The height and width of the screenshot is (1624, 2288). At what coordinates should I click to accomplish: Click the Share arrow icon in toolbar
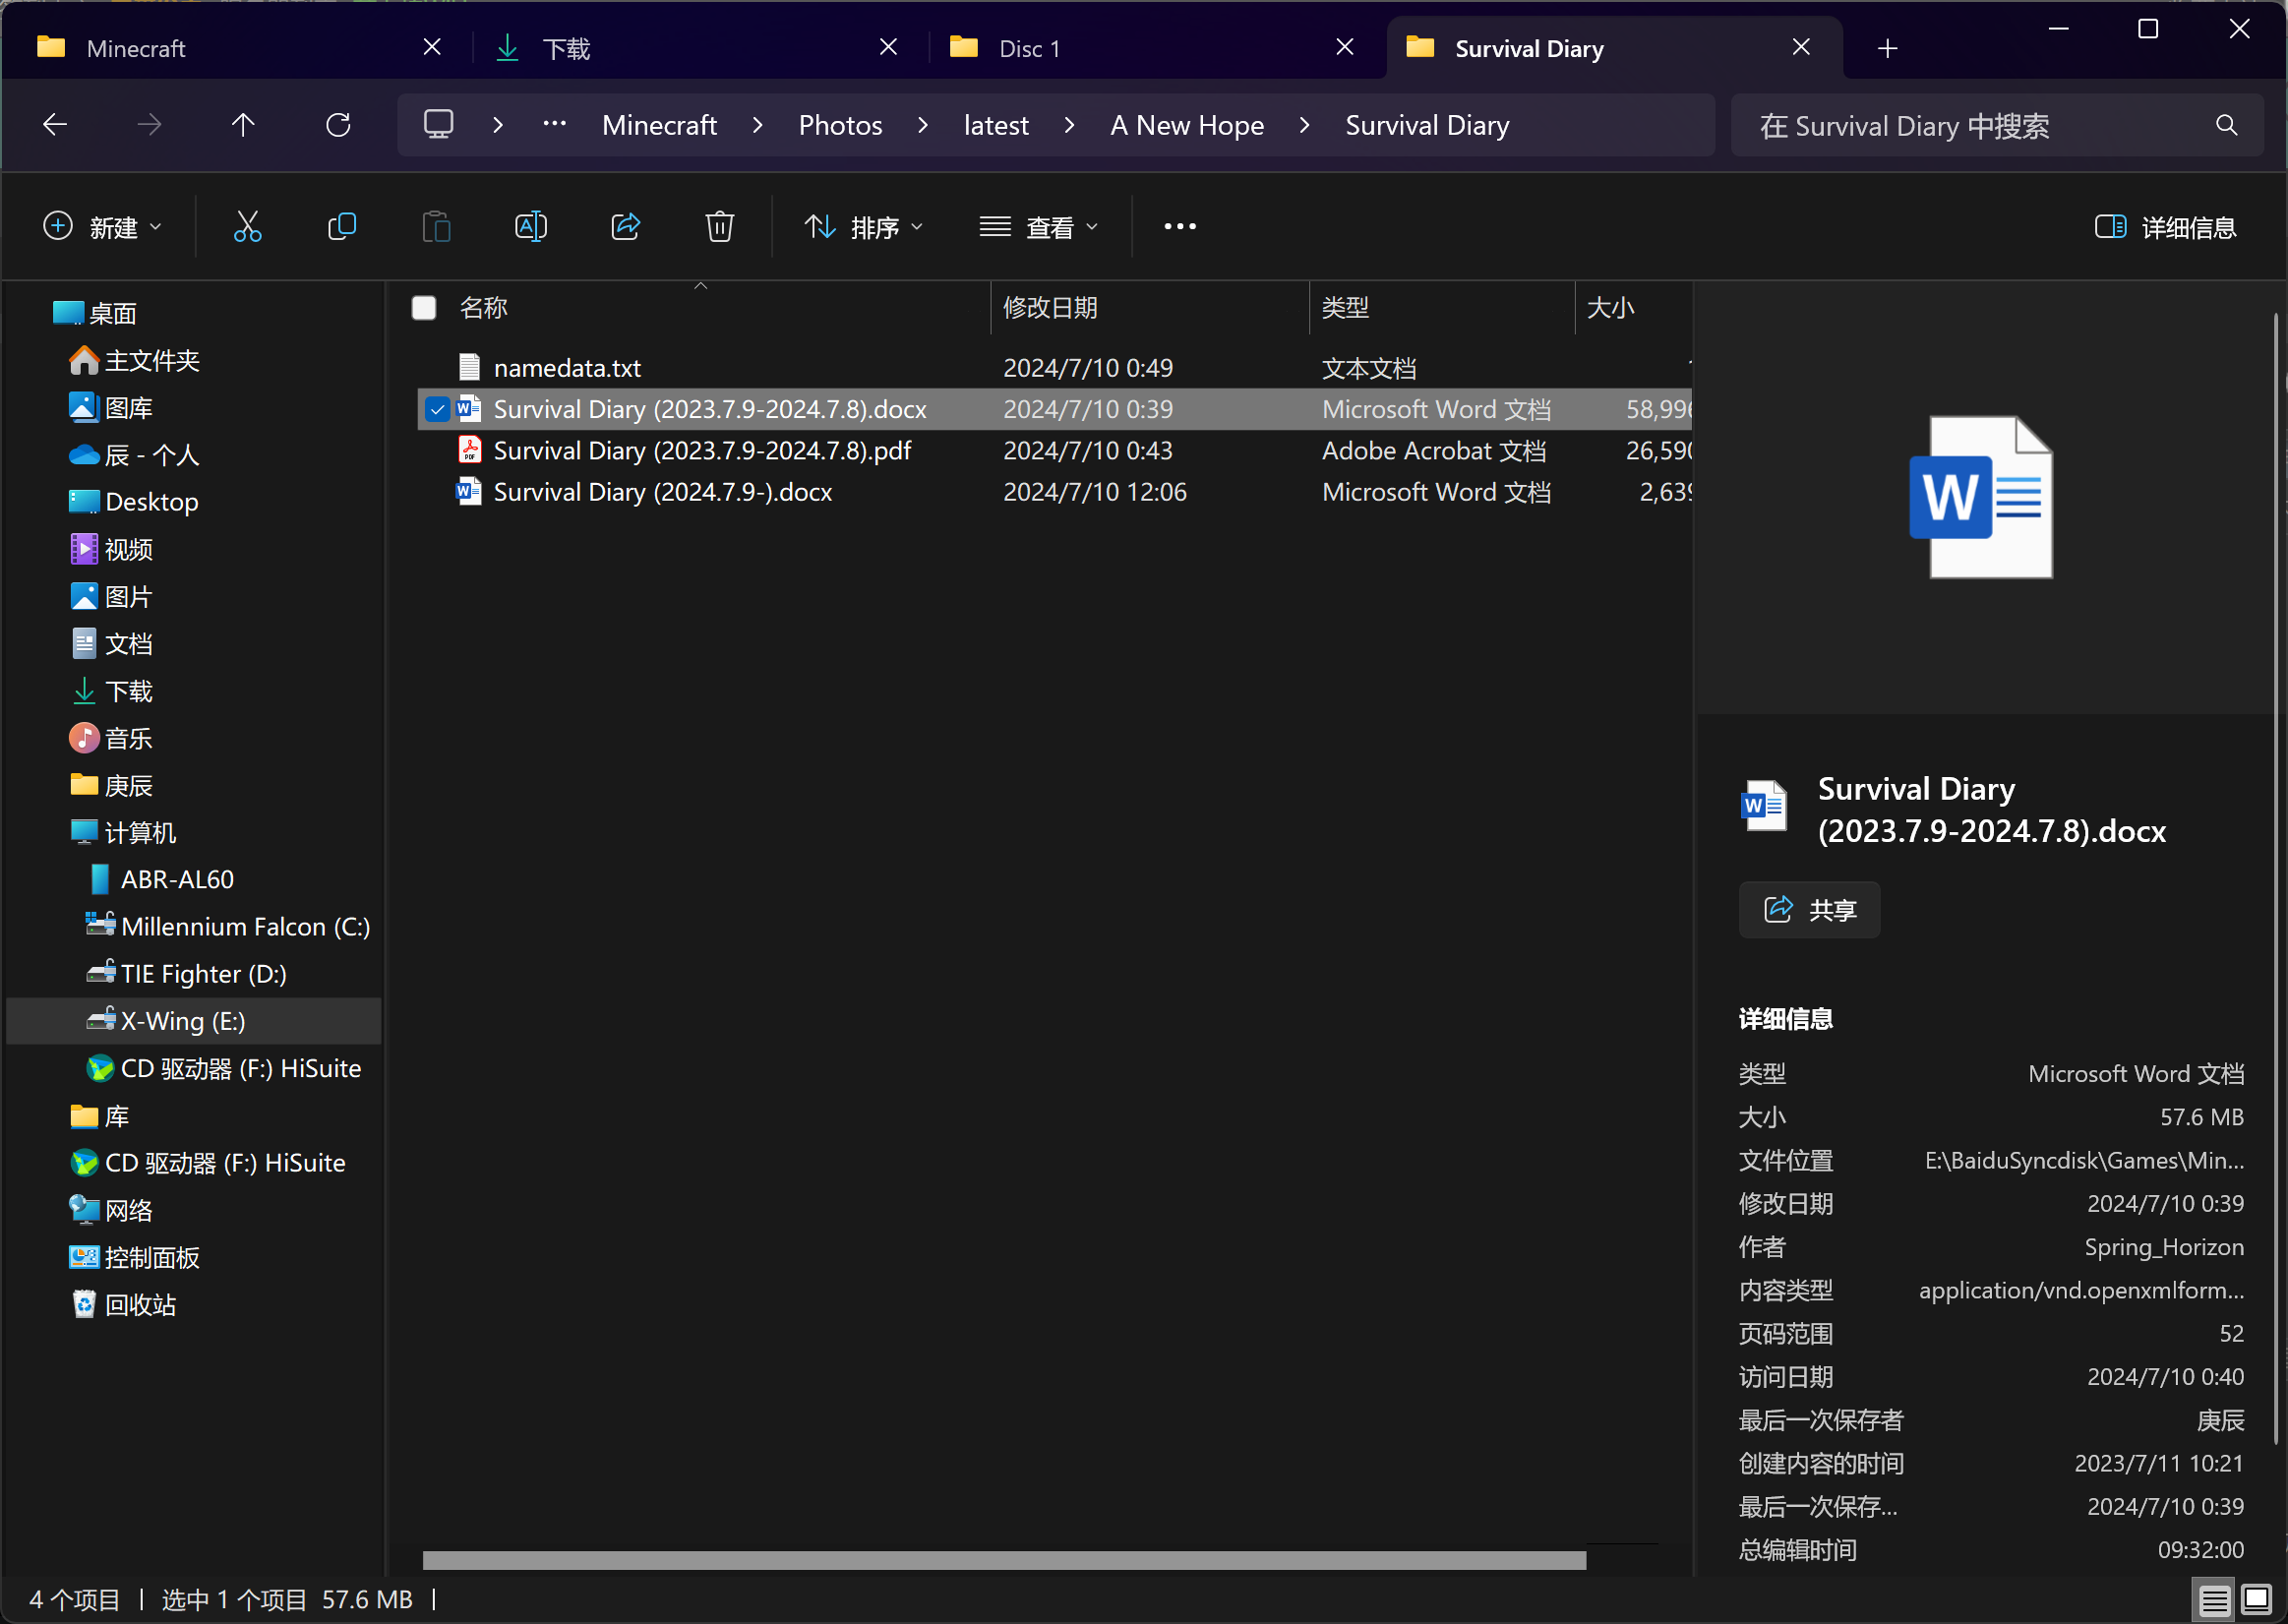(626, 227)
